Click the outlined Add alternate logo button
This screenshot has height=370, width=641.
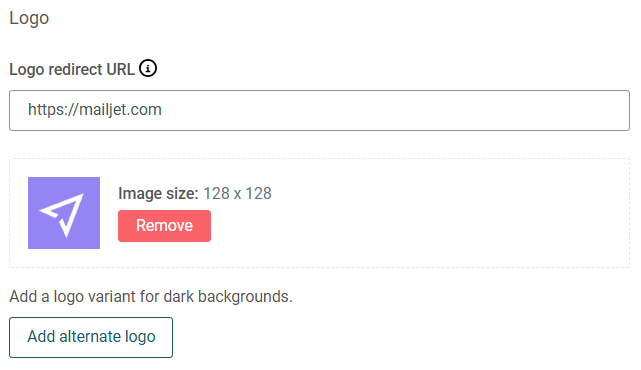[91, 337]
